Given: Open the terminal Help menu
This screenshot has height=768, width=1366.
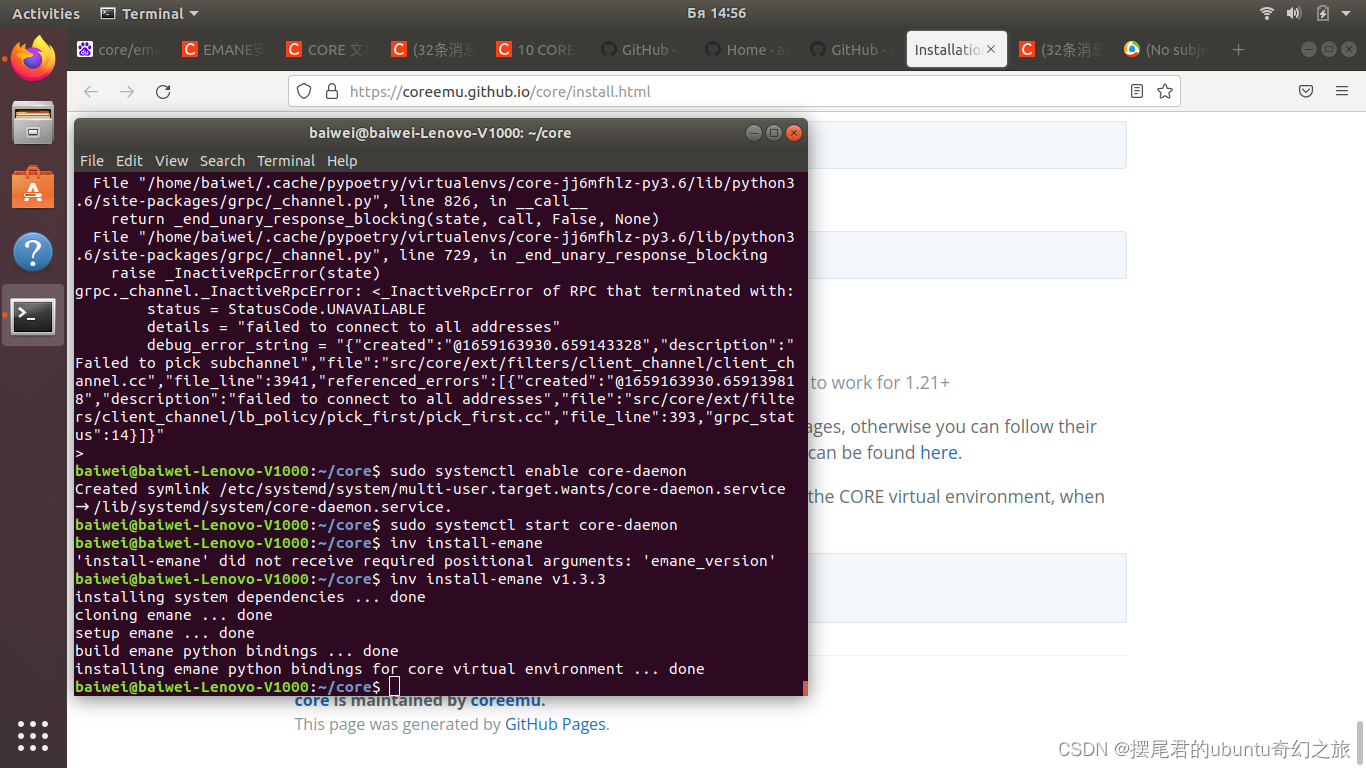Looking at the screenshot, I should [342, 161].
